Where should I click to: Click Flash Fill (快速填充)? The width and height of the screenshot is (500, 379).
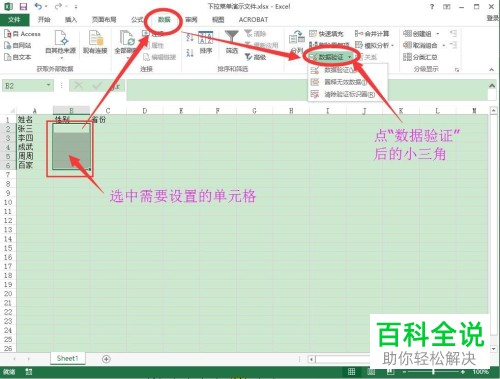(x=326, y=34)
